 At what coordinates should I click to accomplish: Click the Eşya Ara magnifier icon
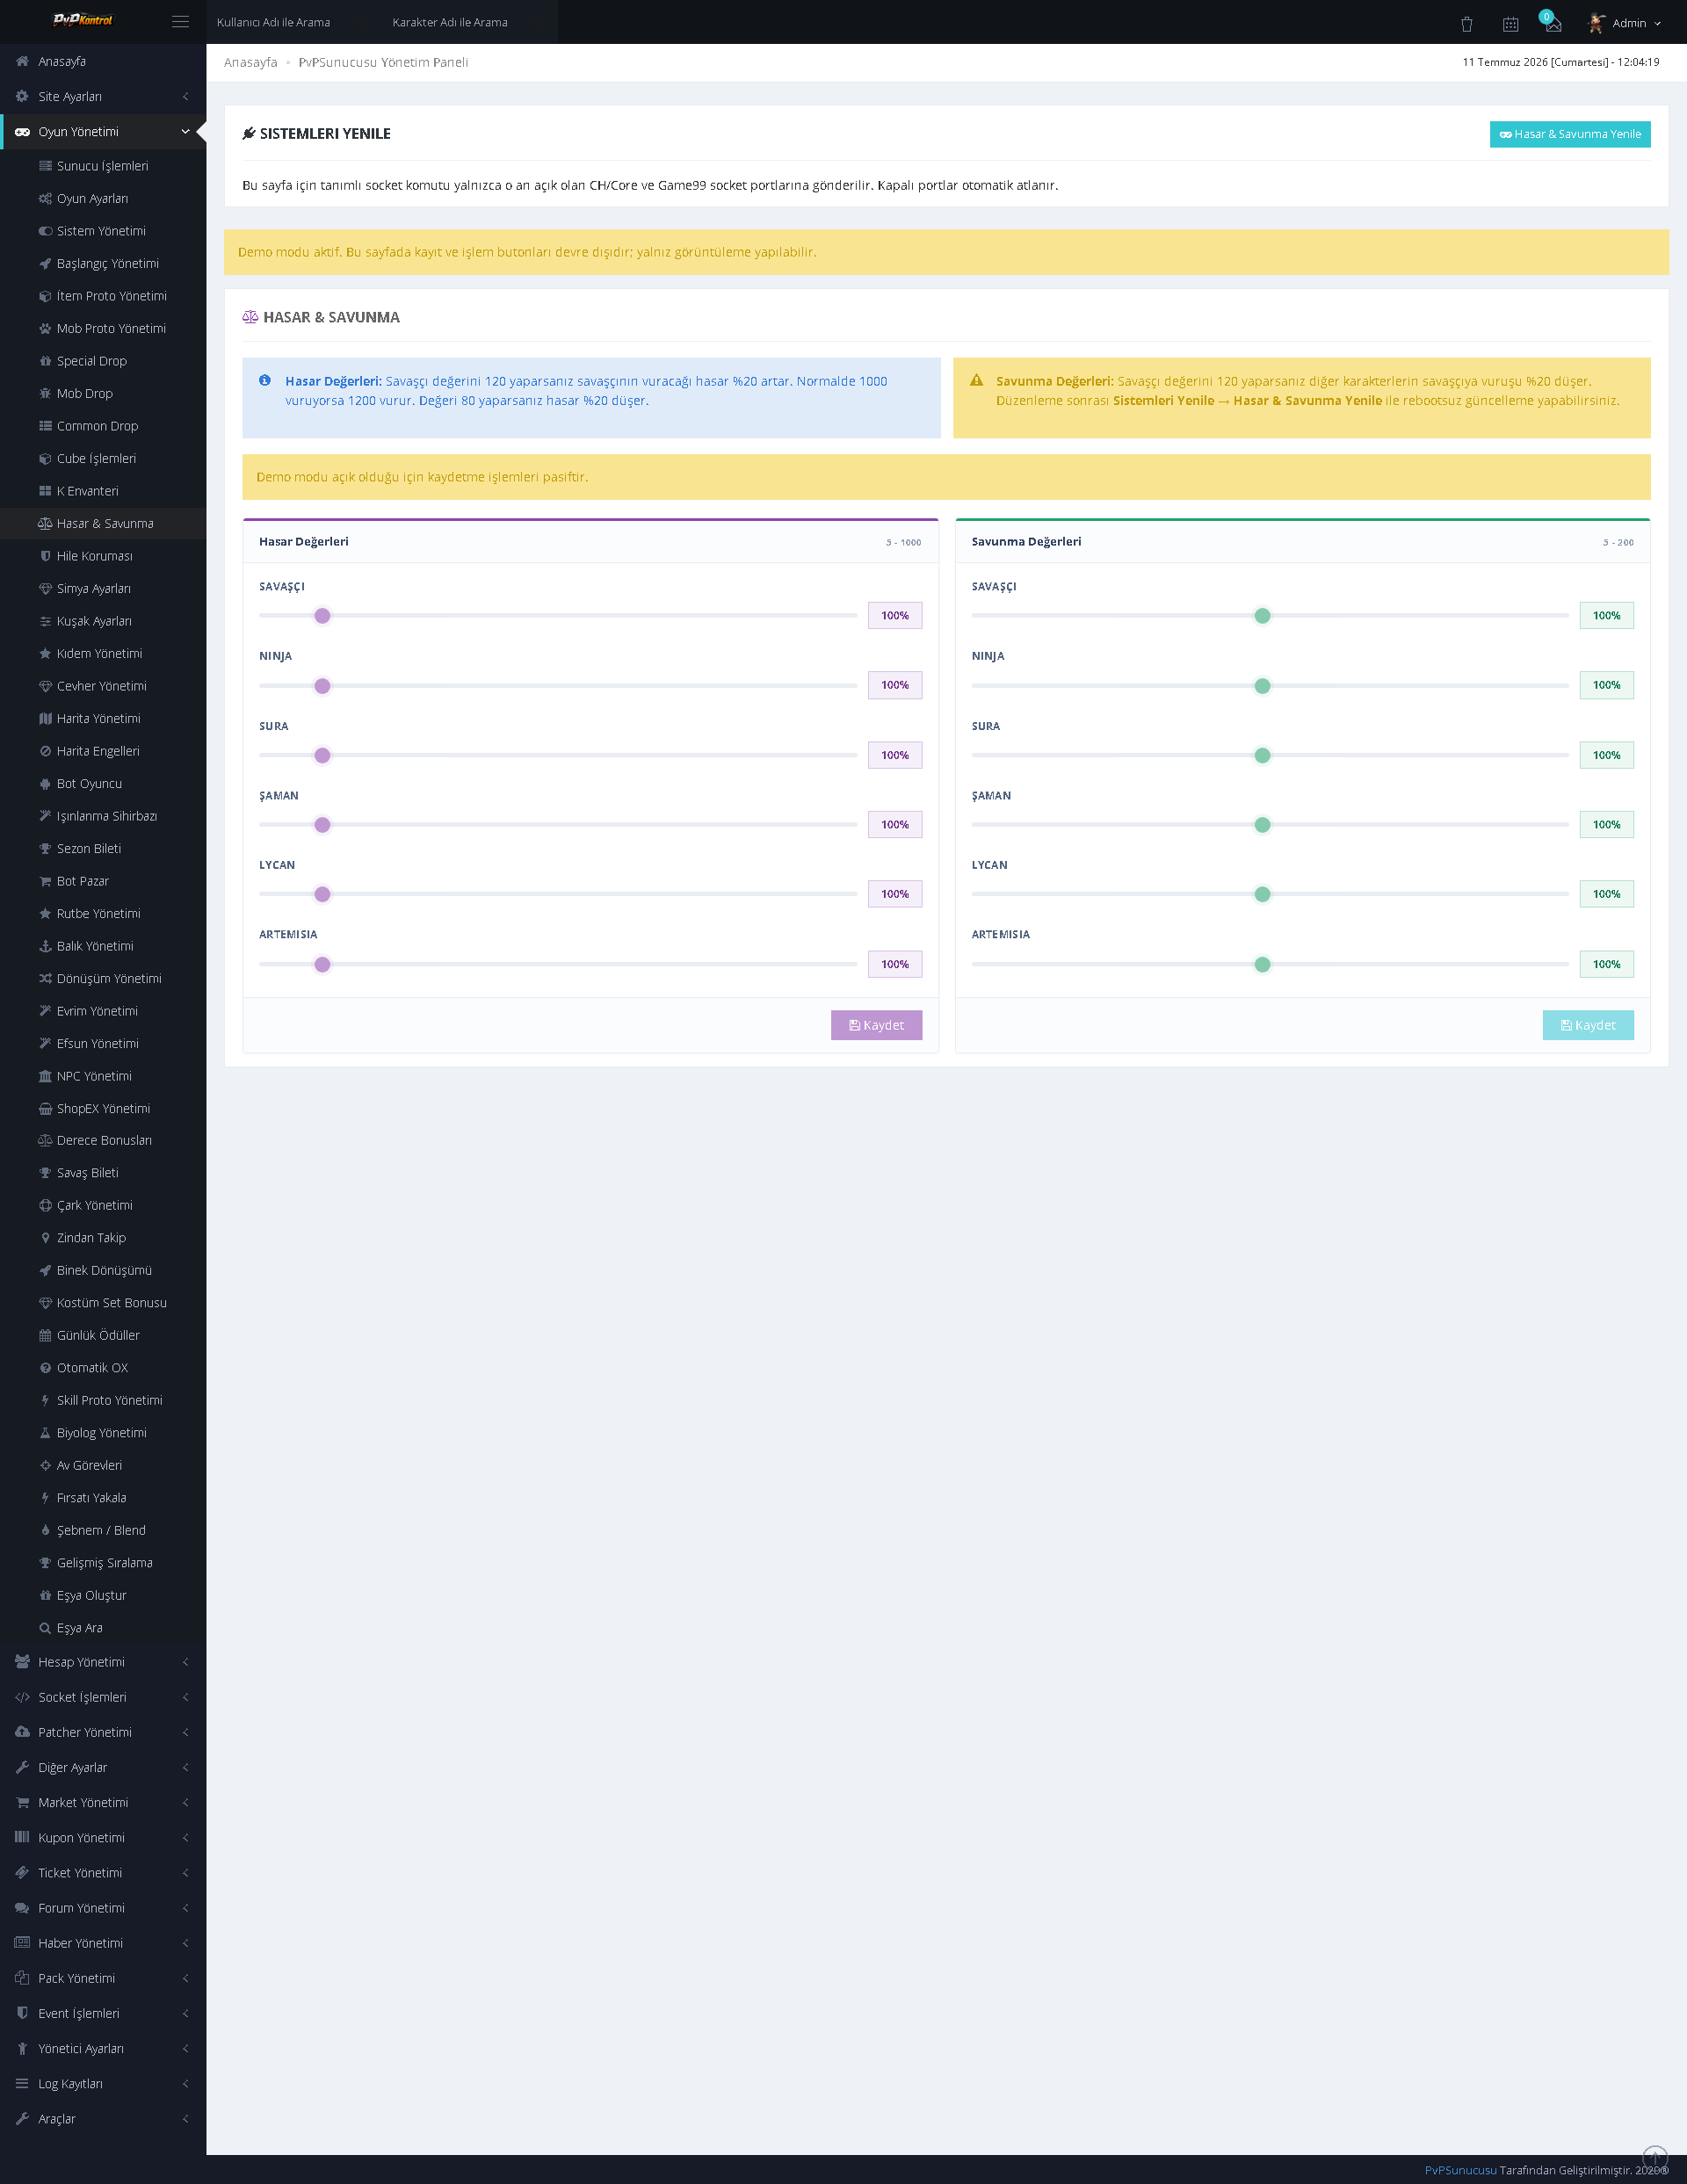[45, 1628]
